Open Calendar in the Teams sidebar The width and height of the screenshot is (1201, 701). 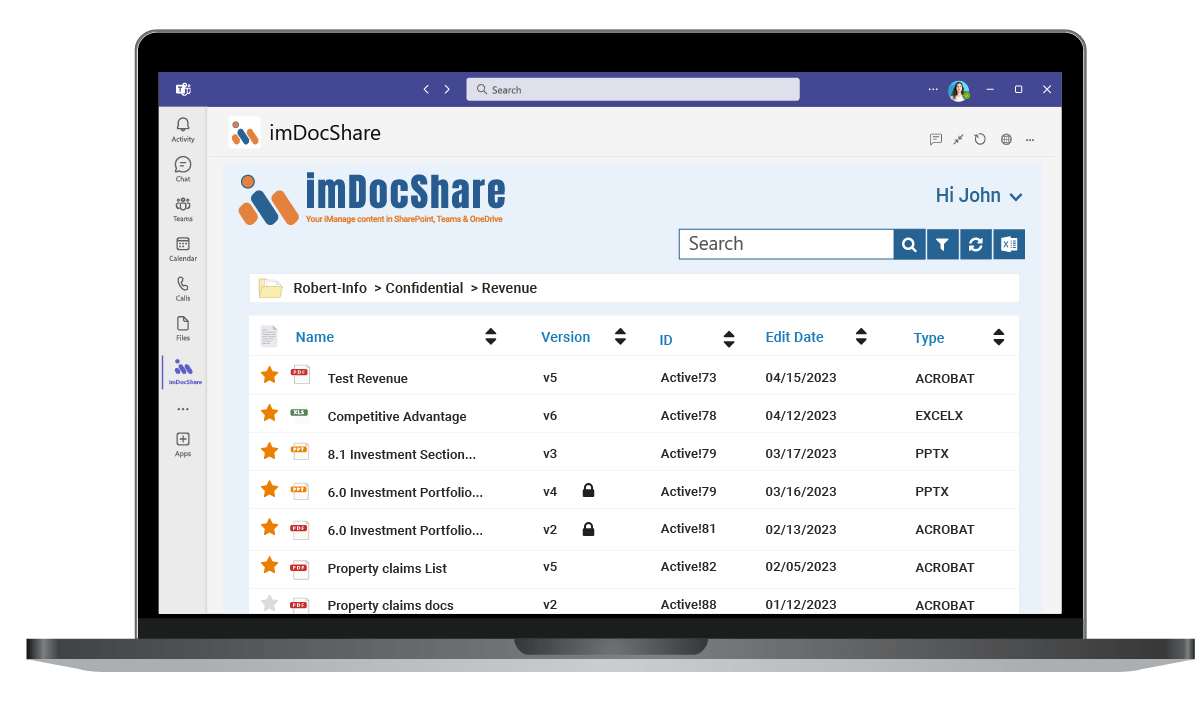183,249
